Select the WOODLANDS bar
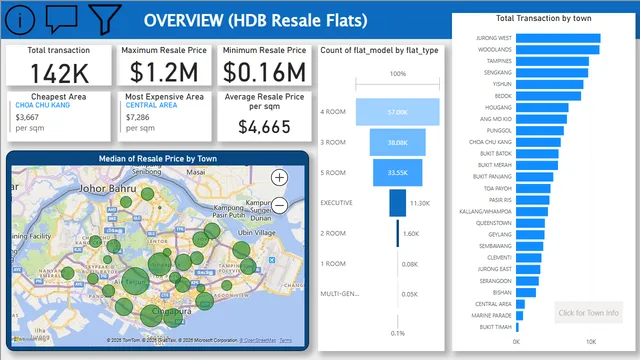This screenshot has height=360, width=640. [558, 49]
